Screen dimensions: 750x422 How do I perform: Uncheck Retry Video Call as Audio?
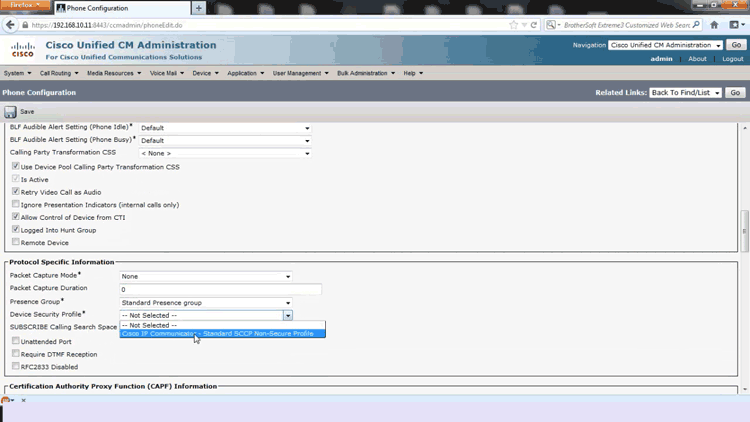coord(16,191)
